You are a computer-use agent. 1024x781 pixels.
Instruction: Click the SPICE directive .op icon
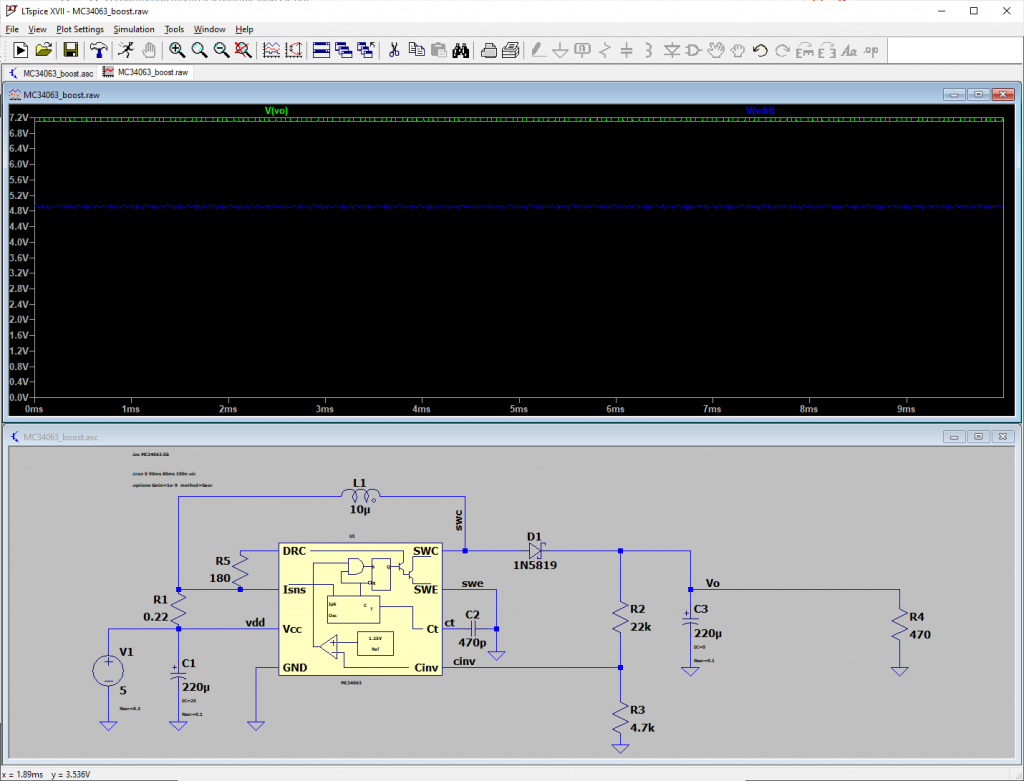click(871, 50)
